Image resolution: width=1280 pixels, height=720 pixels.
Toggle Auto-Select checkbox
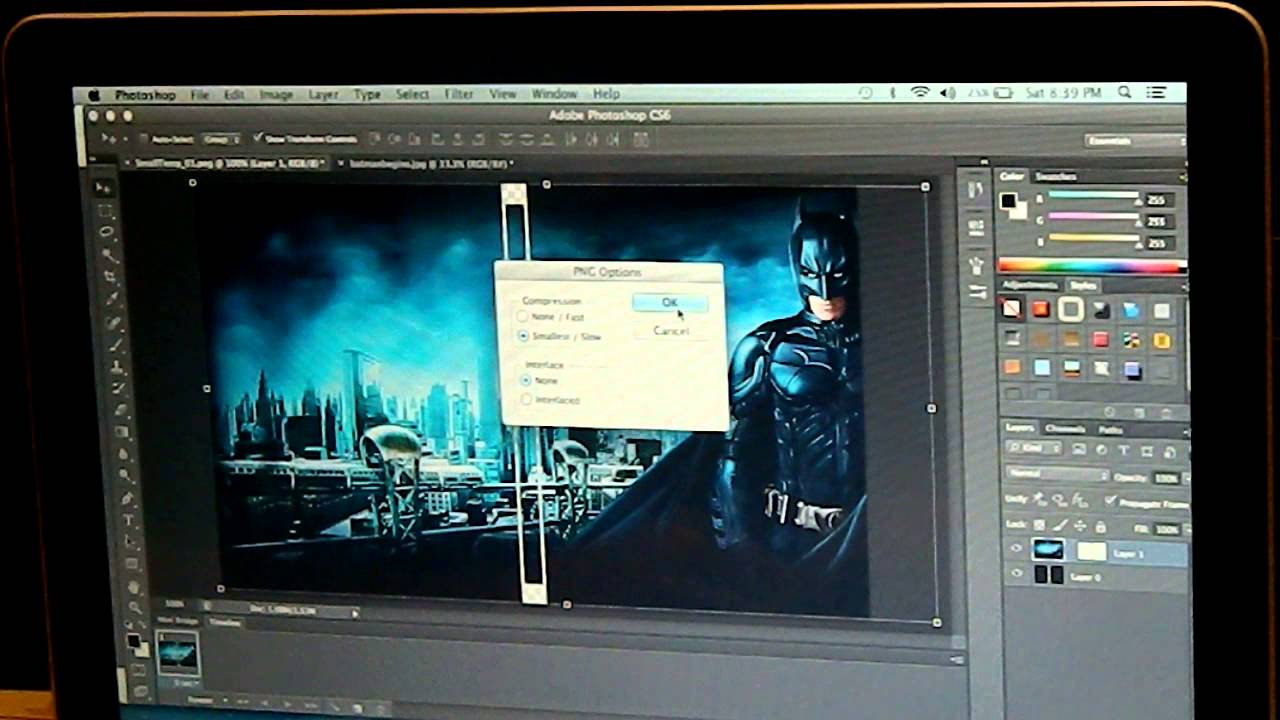[144, 139]
